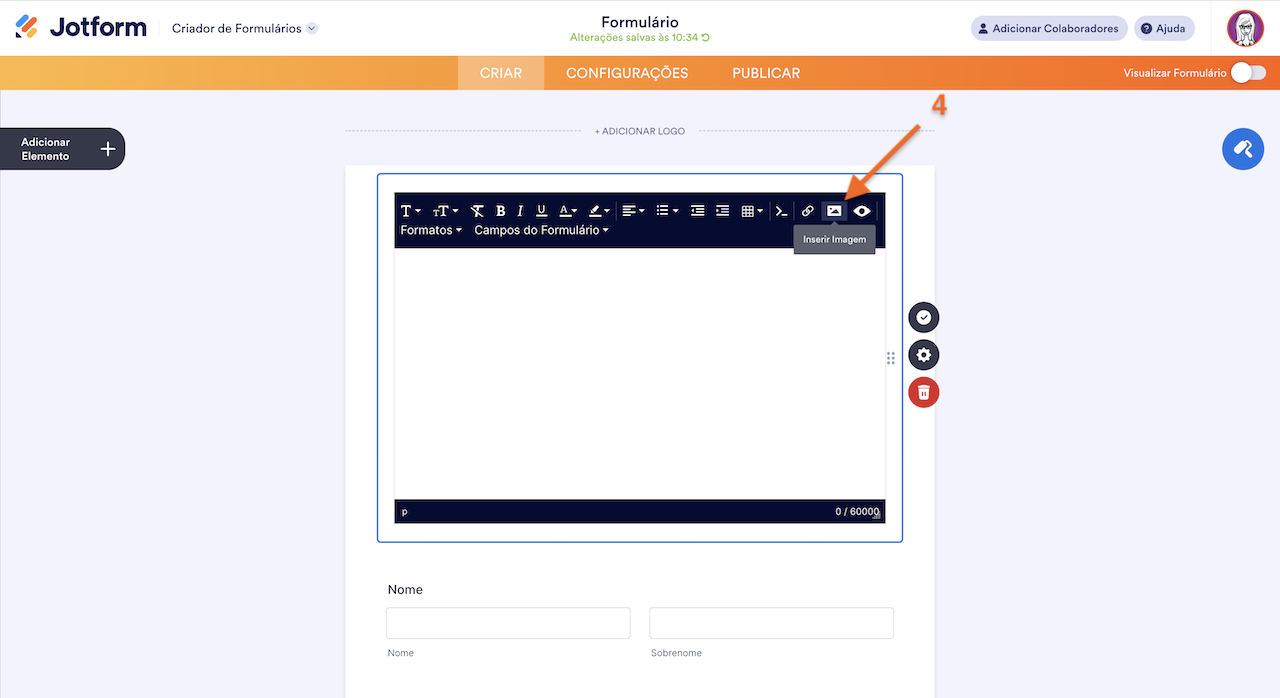
Task: Click the insert link icon
Action: click(808, 211)
